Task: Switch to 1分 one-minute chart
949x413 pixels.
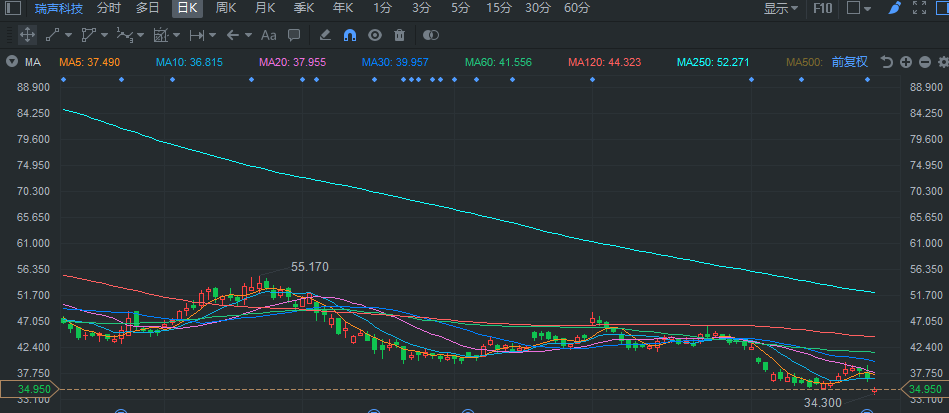Action: tap(382, 8)
